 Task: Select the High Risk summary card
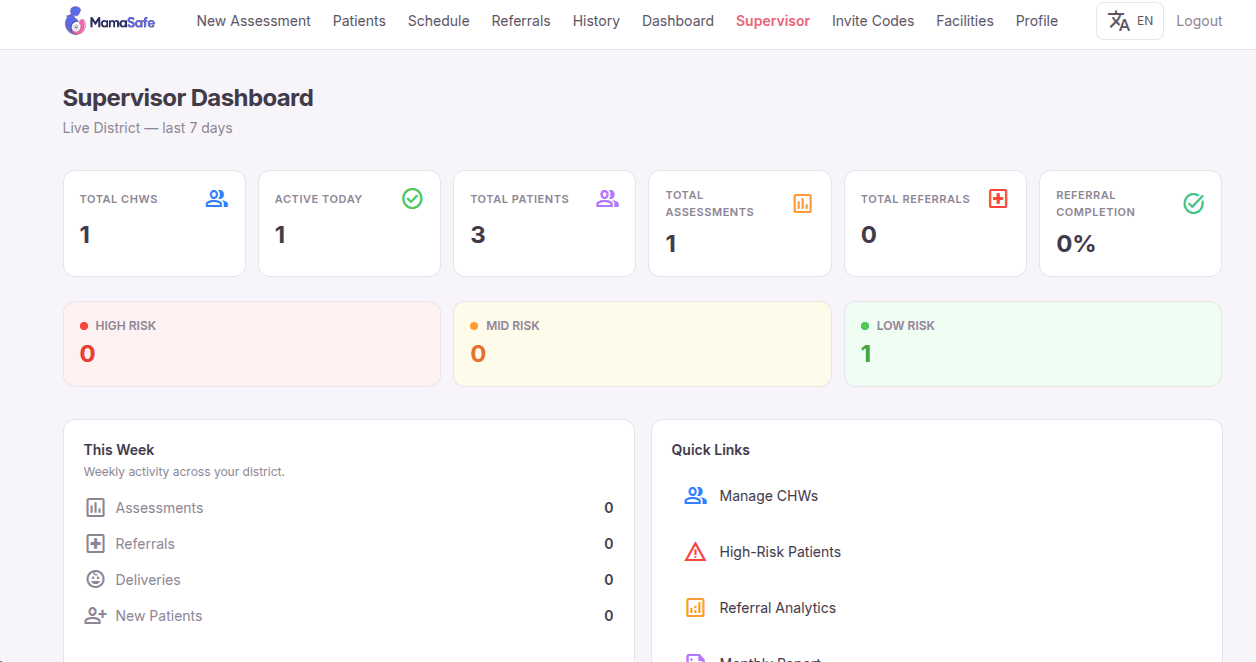[252, 344]
